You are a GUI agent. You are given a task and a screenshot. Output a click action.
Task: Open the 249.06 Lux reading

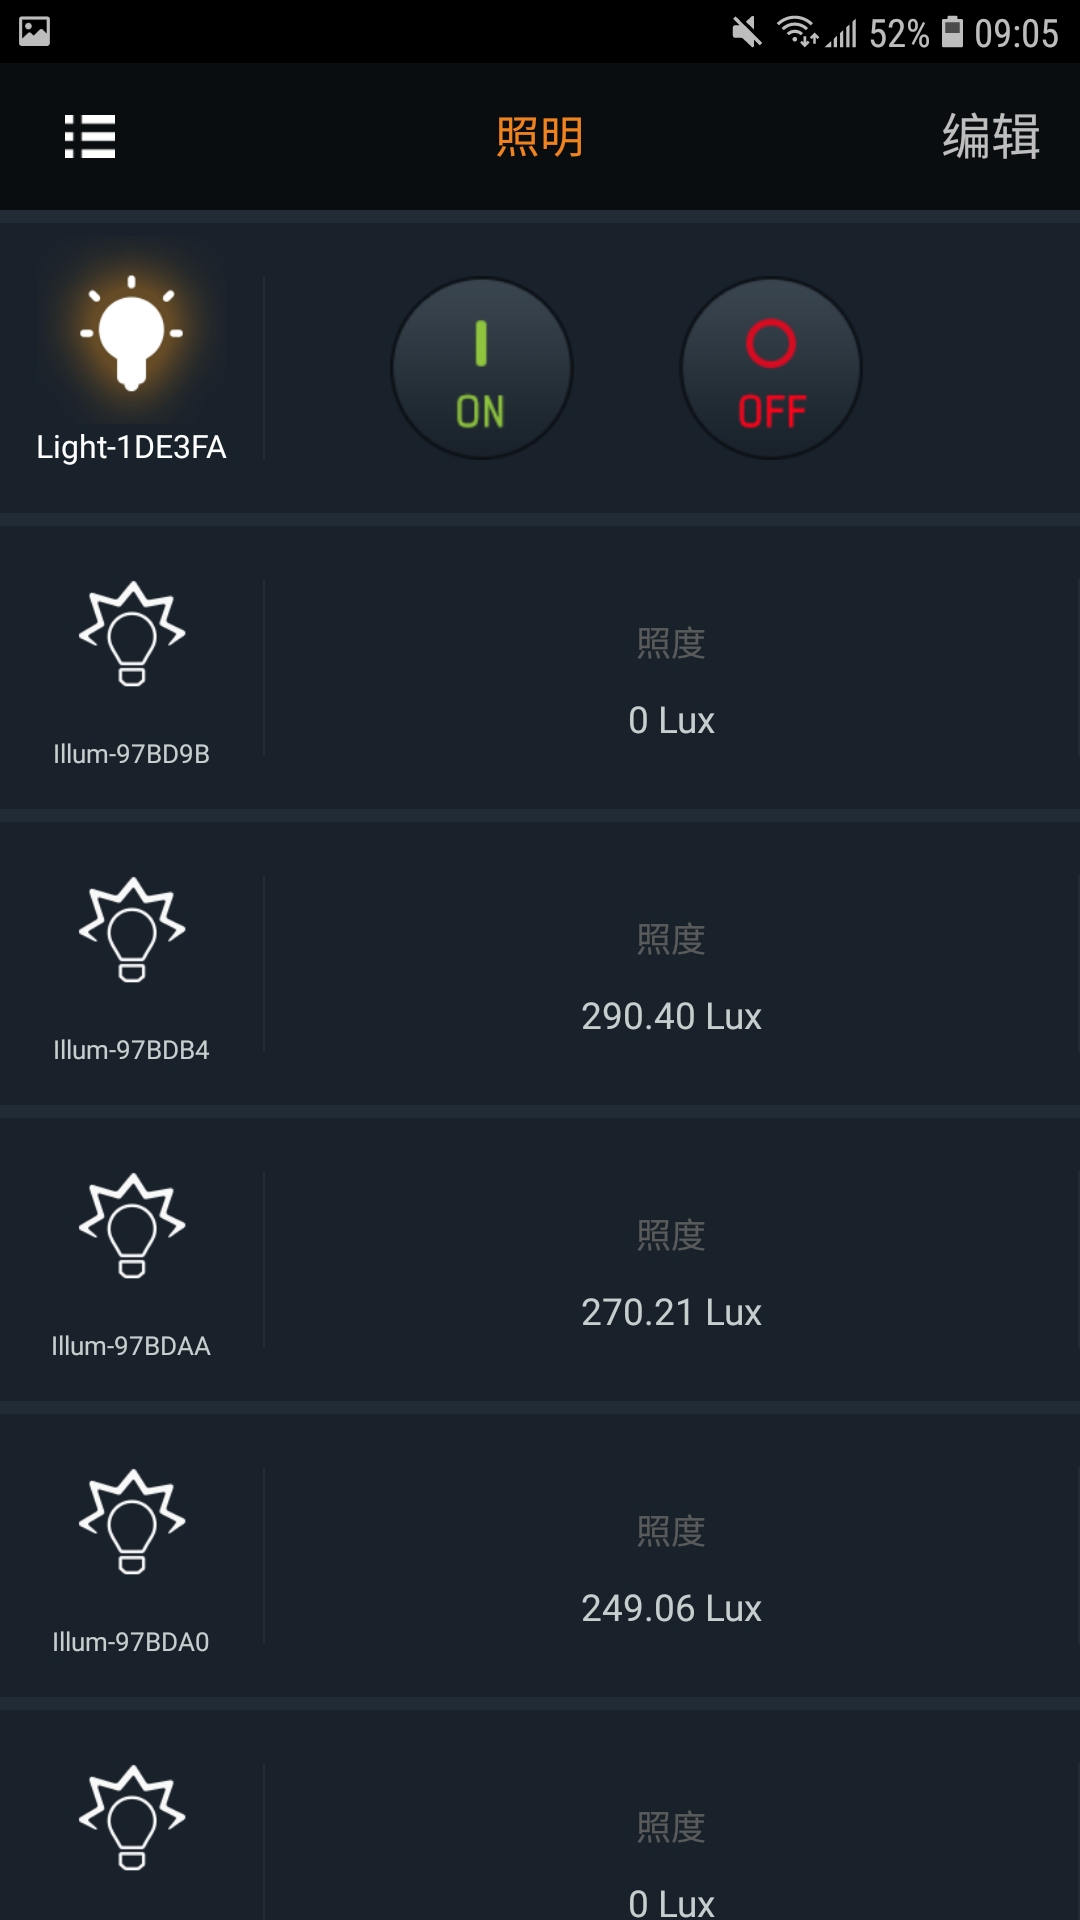point(671,1608)
